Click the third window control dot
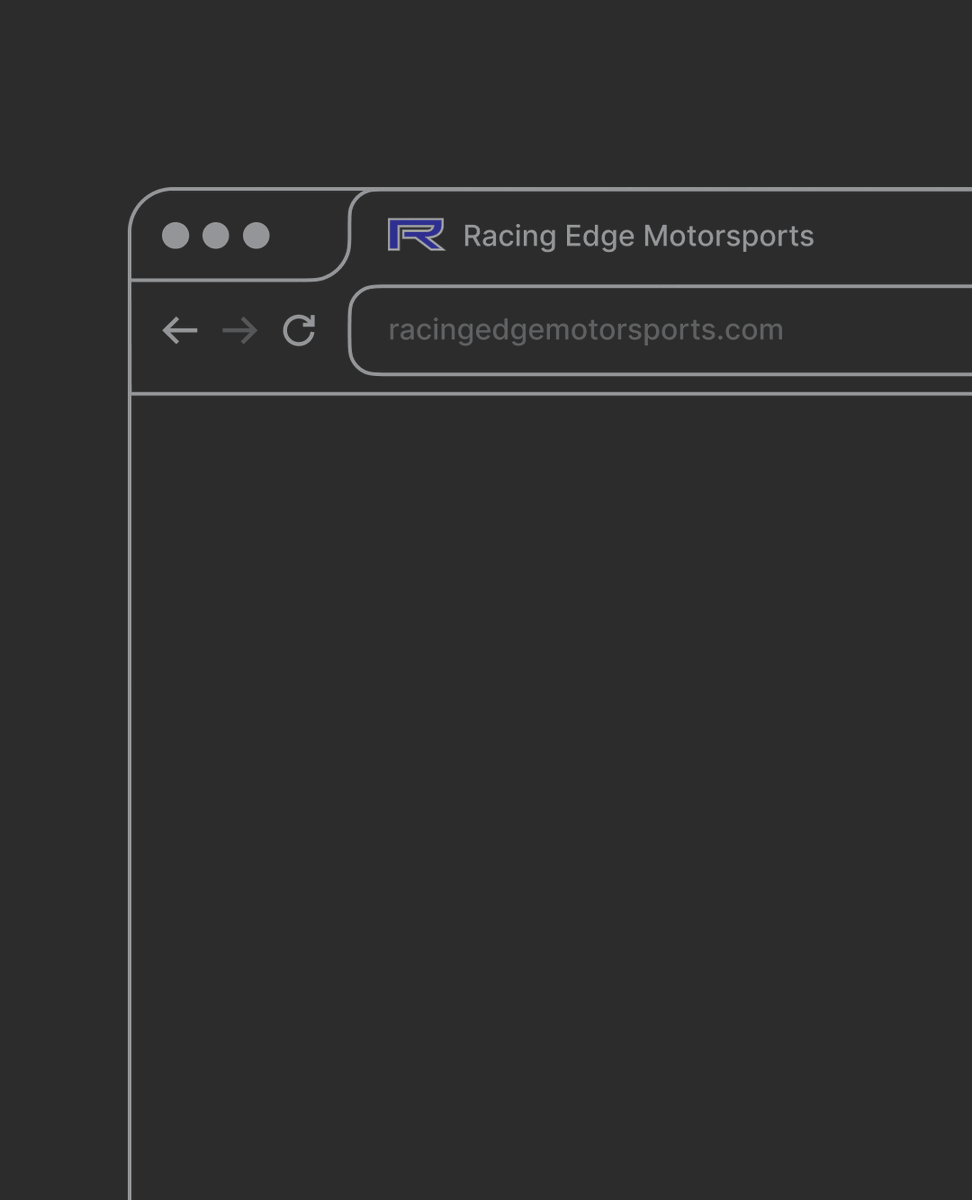Screen dimensions: 972x1200 coord(257,235)
